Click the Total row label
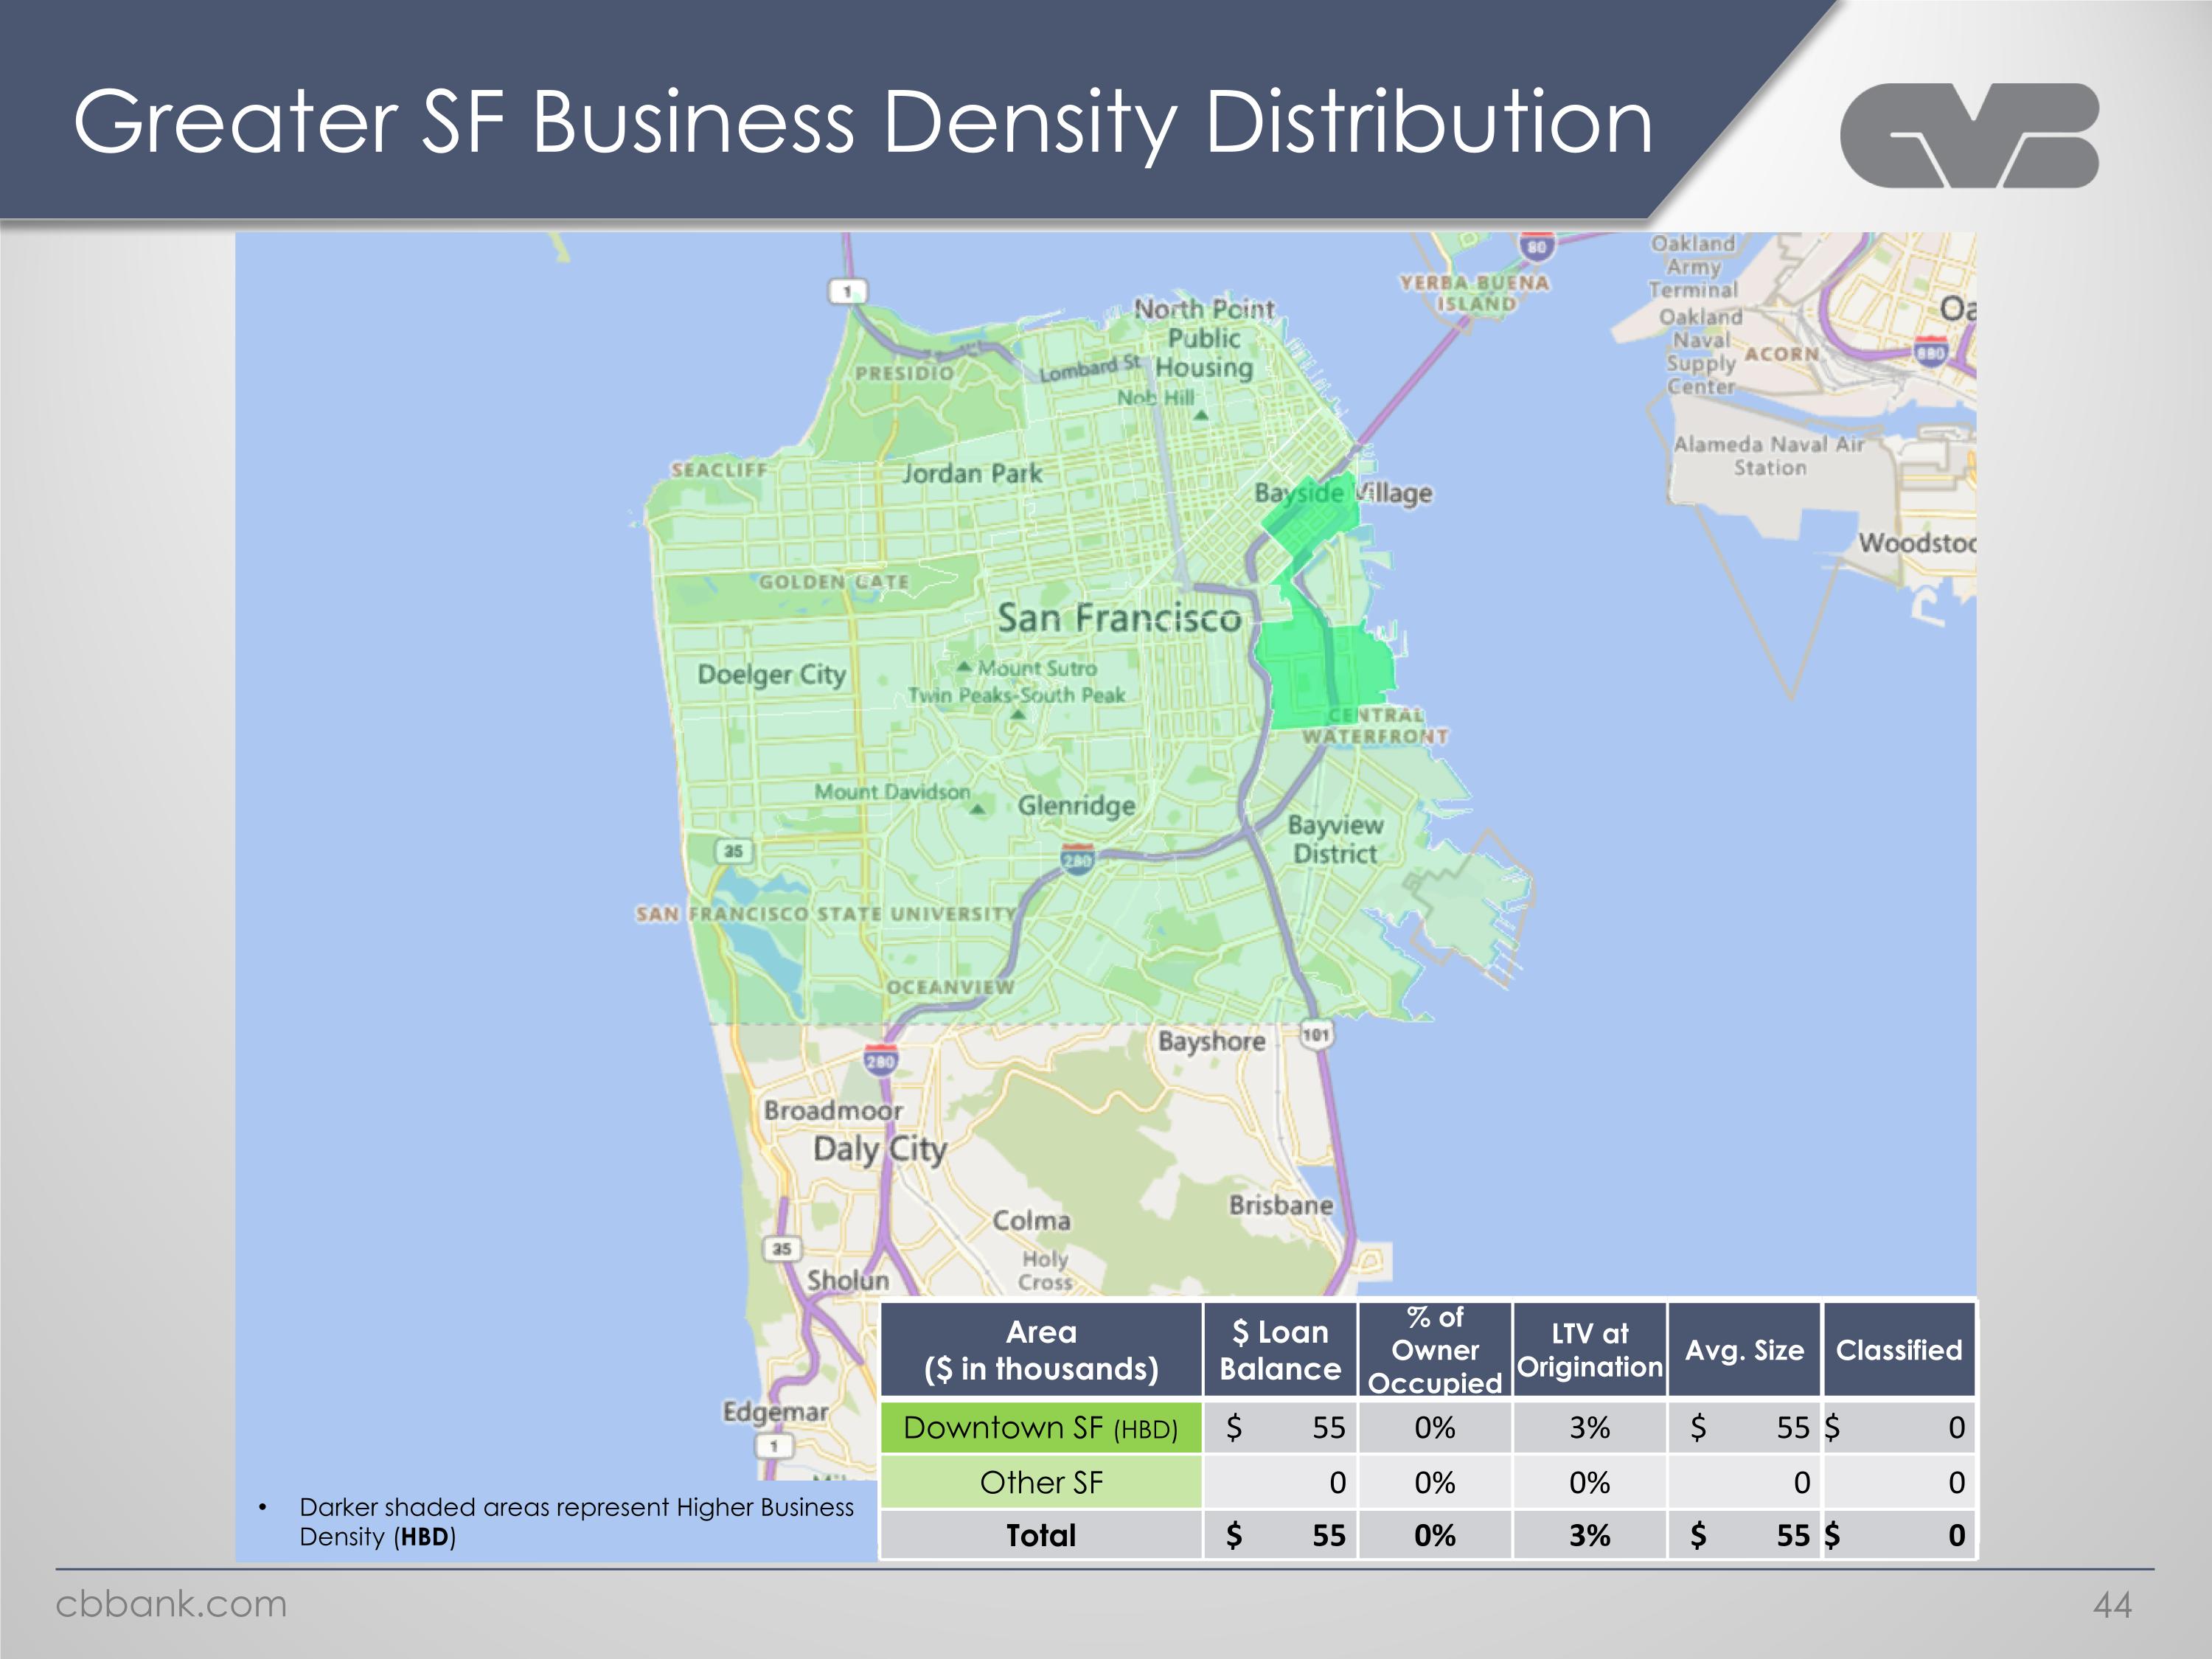 [x=1040, y=1535]
